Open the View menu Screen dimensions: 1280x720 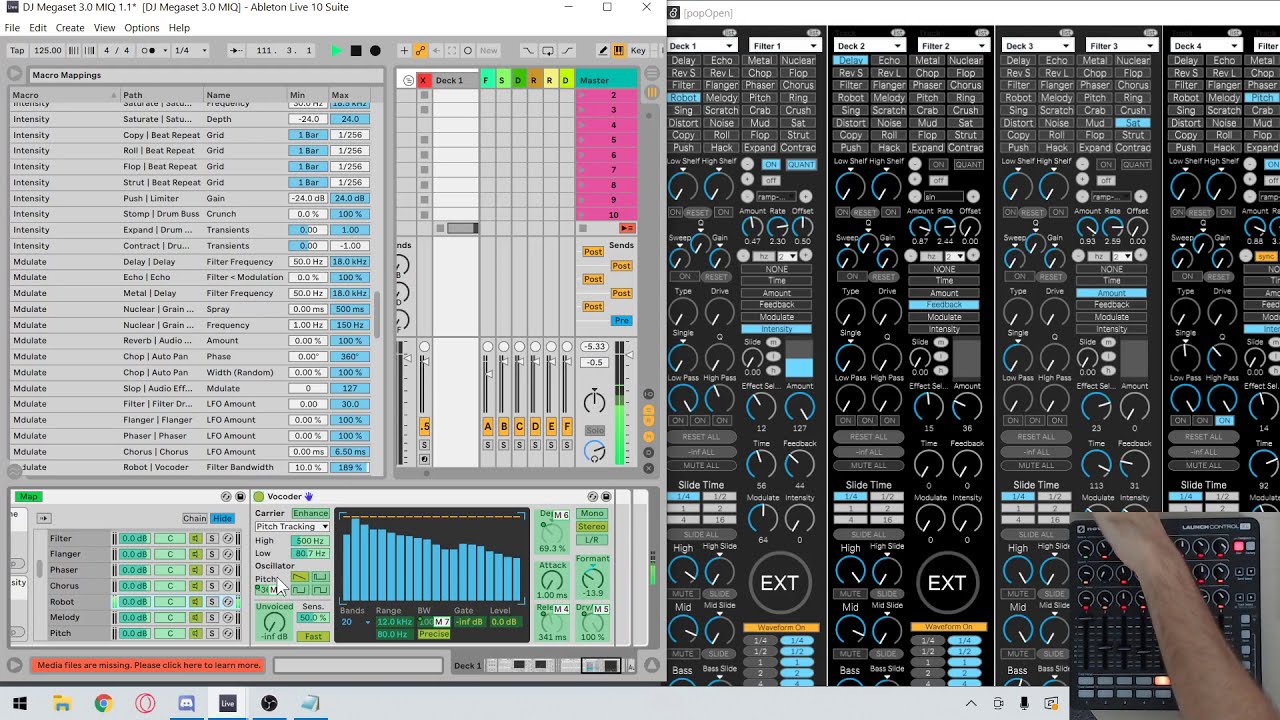click(104, 28)
